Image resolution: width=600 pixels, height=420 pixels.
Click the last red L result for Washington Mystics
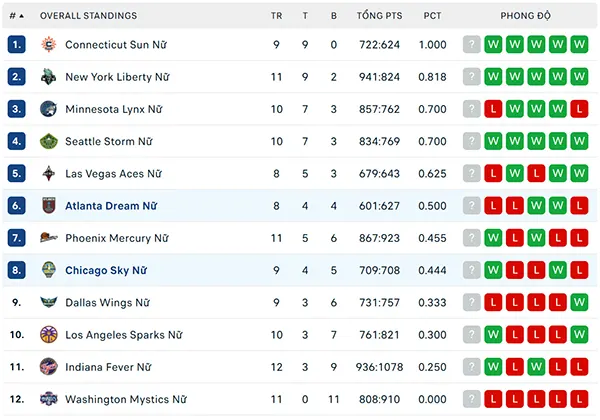[x=579, y=399]
